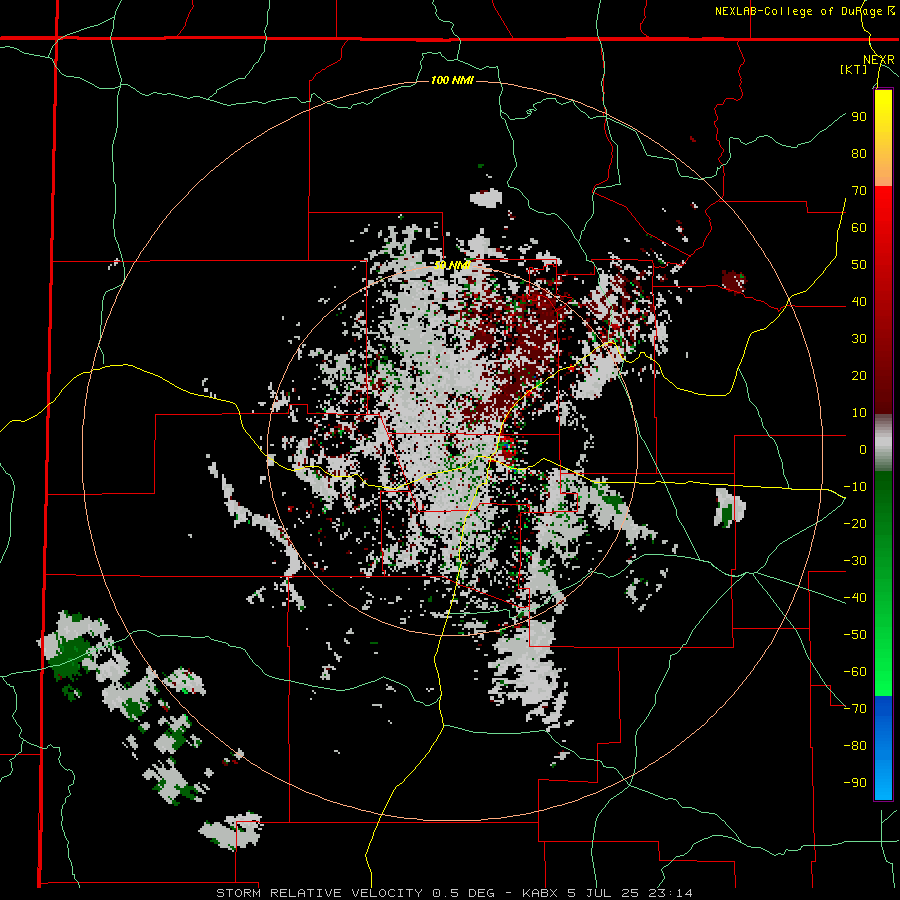Click the NEXR label above the color scale
900x900 pixels.
coord(878,60)
